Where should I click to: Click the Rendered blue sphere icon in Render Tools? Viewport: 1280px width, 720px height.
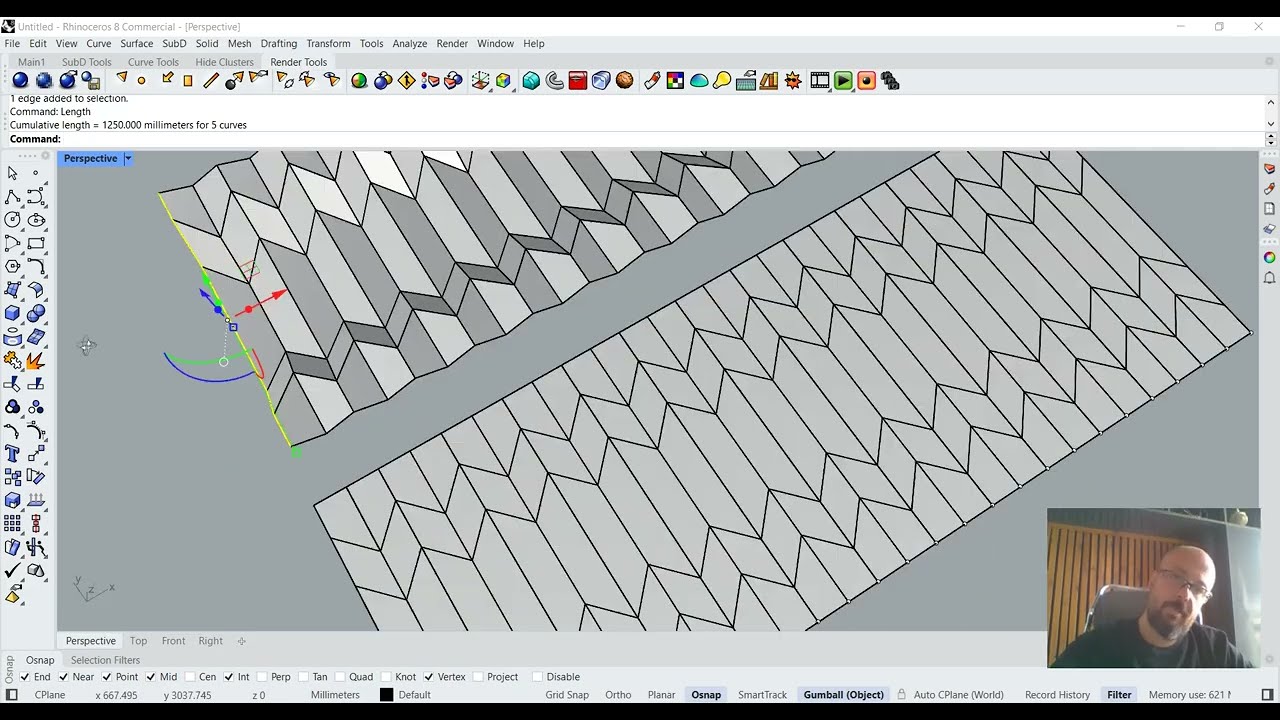coord(20,81)
